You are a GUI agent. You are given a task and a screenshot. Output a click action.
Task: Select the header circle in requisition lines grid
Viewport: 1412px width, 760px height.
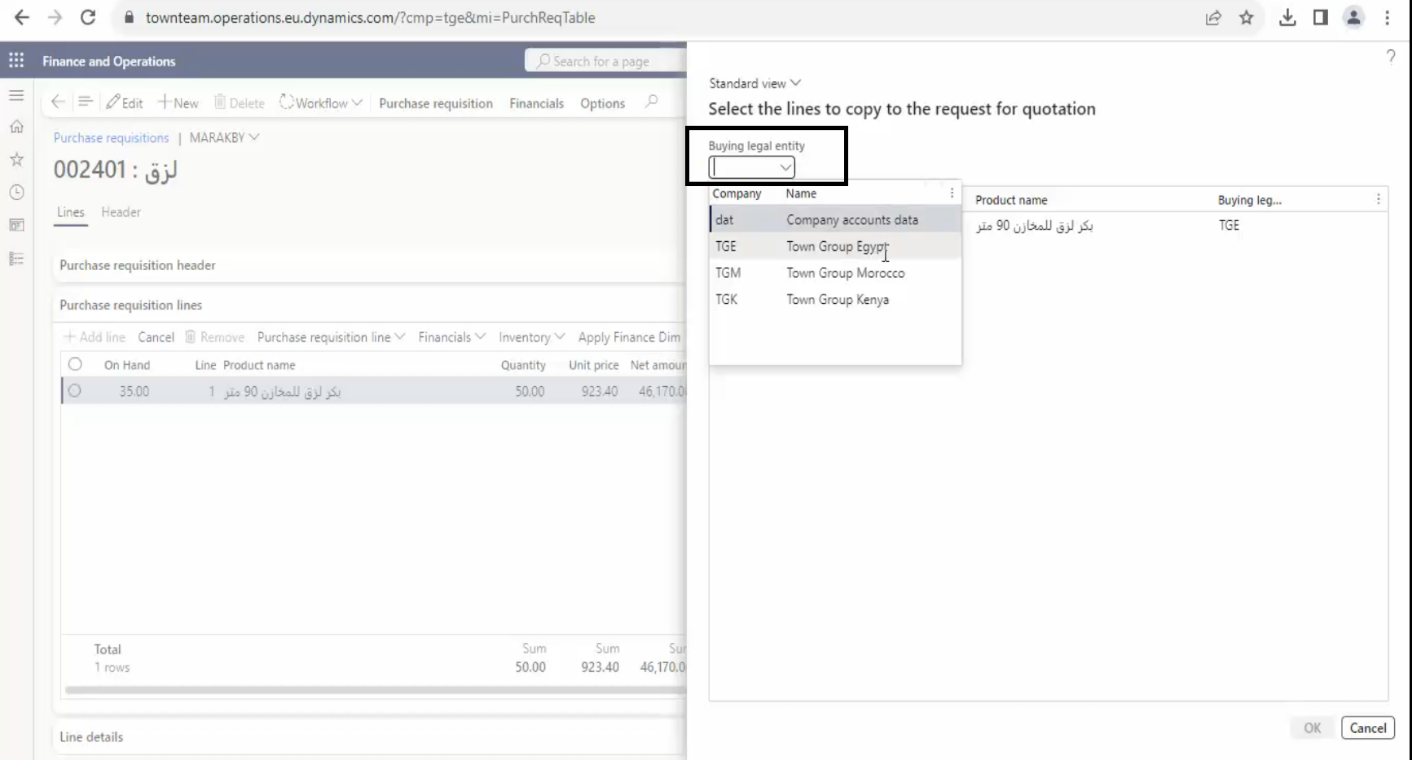74,365
